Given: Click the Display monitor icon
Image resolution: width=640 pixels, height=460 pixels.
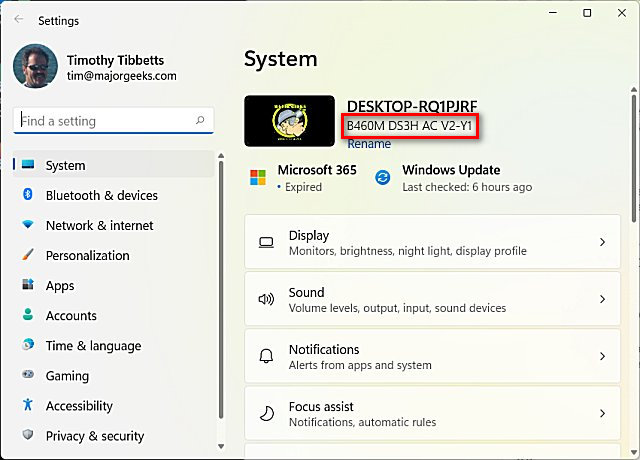Looking at the screenshot, I should pyautogui.click(x=266, y=242).
